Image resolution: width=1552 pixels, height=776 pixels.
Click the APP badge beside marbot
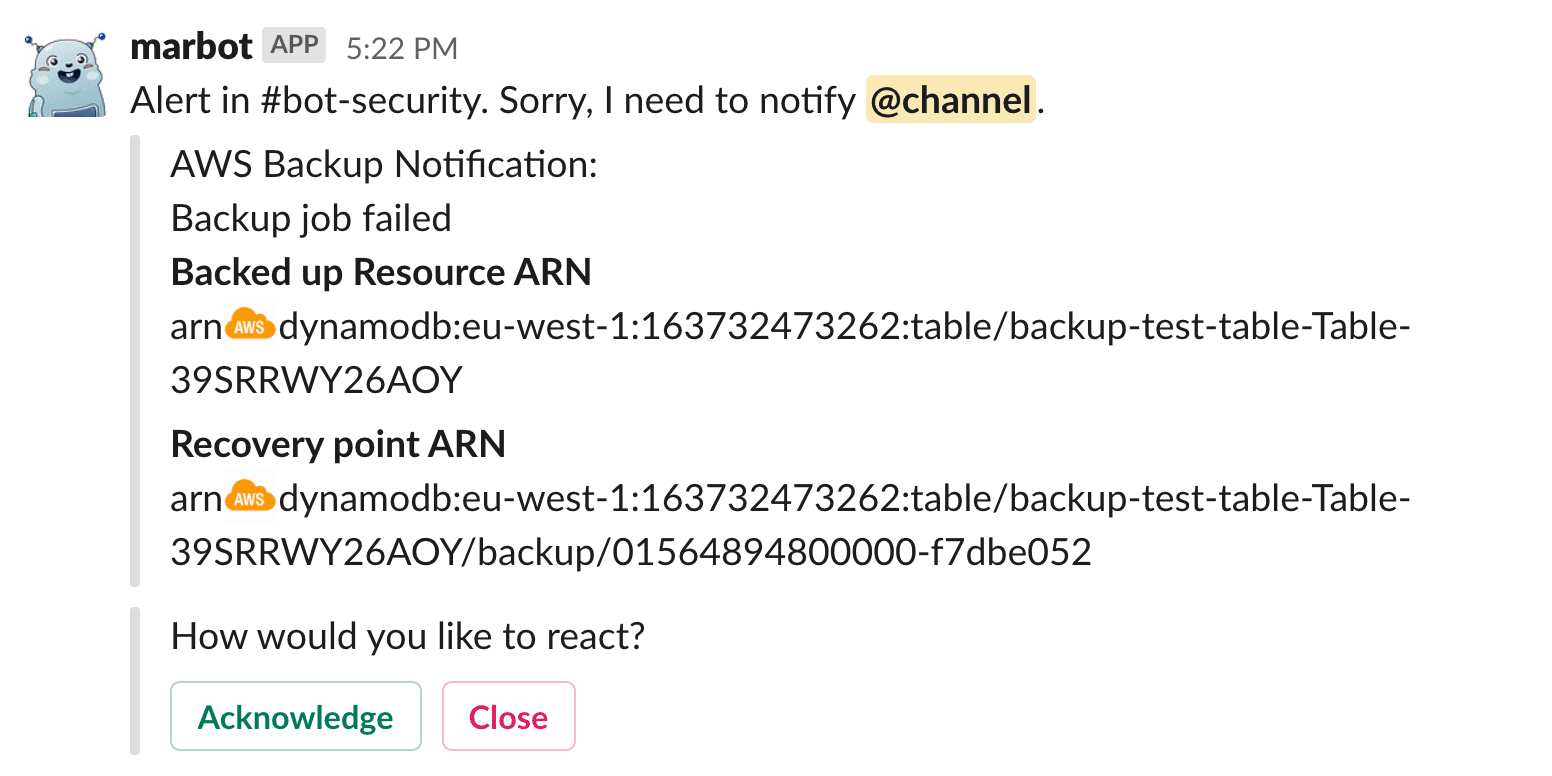click(x=294, y=45)
